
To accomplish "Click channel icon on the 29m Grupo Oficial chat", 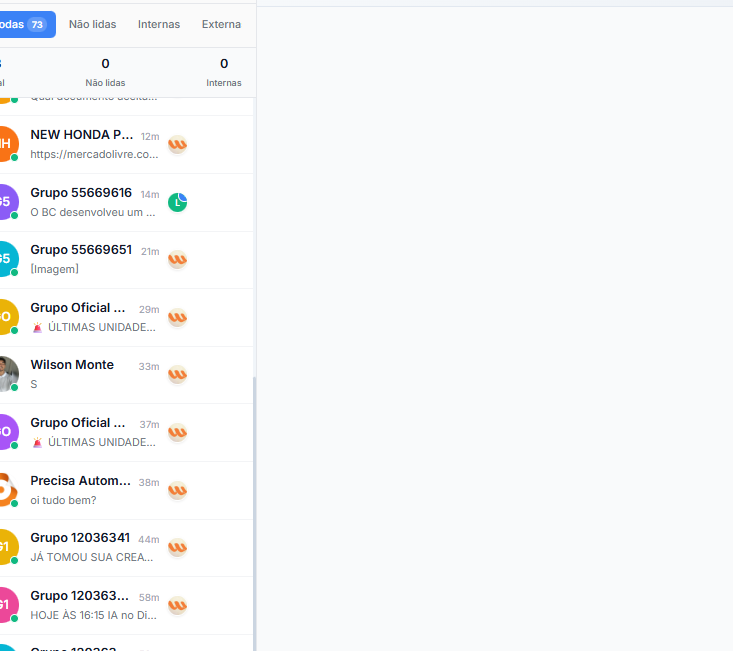I will (x=177, y=318).
